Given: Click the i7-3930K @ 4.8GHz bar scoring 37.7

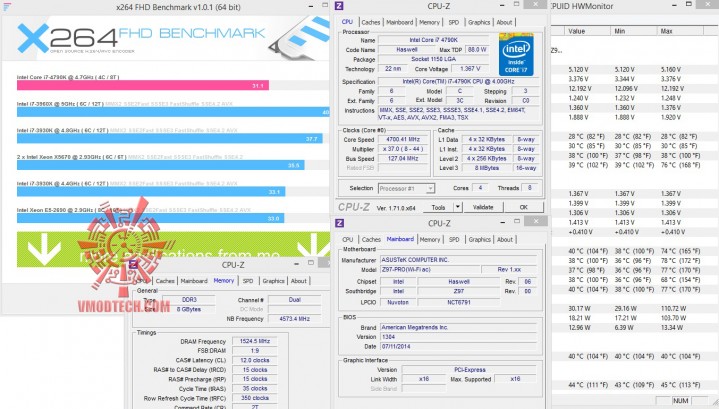Looking at the screenshot, I should click(x=170, y=138).
